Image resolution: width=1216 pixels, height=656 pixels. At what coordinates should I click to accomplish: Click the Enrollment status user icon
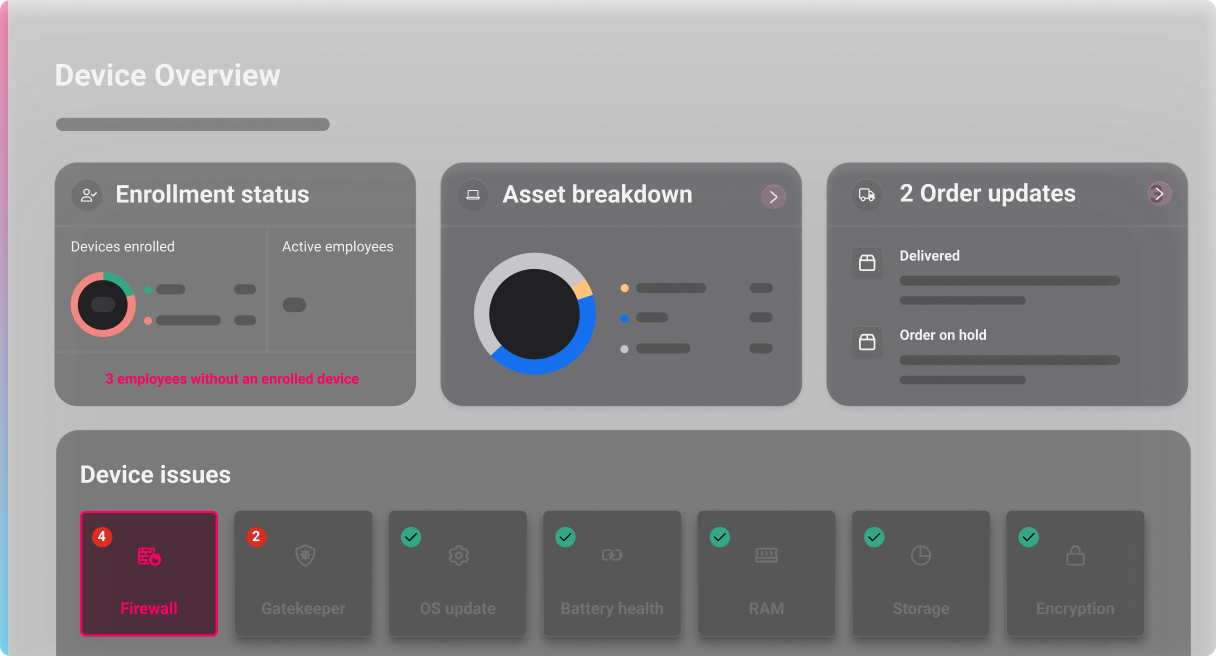pyautogui.click(x=87, y=195)
